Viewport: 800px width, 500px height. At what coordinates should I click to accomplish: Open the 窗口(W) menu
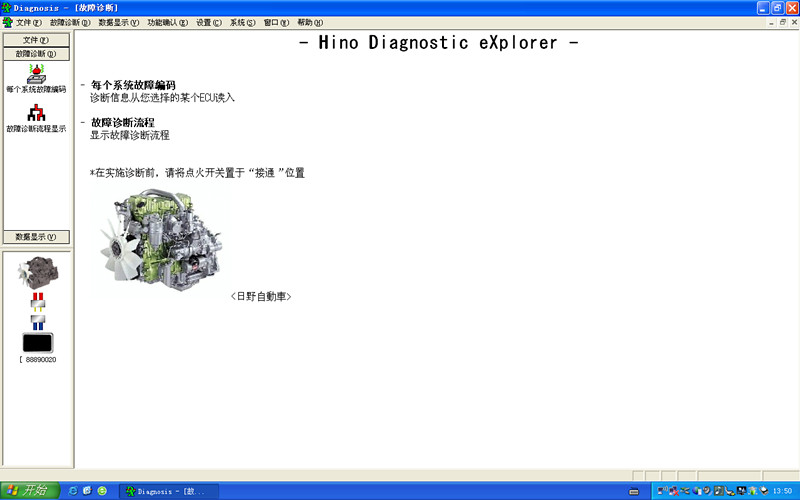click(276, 22)
